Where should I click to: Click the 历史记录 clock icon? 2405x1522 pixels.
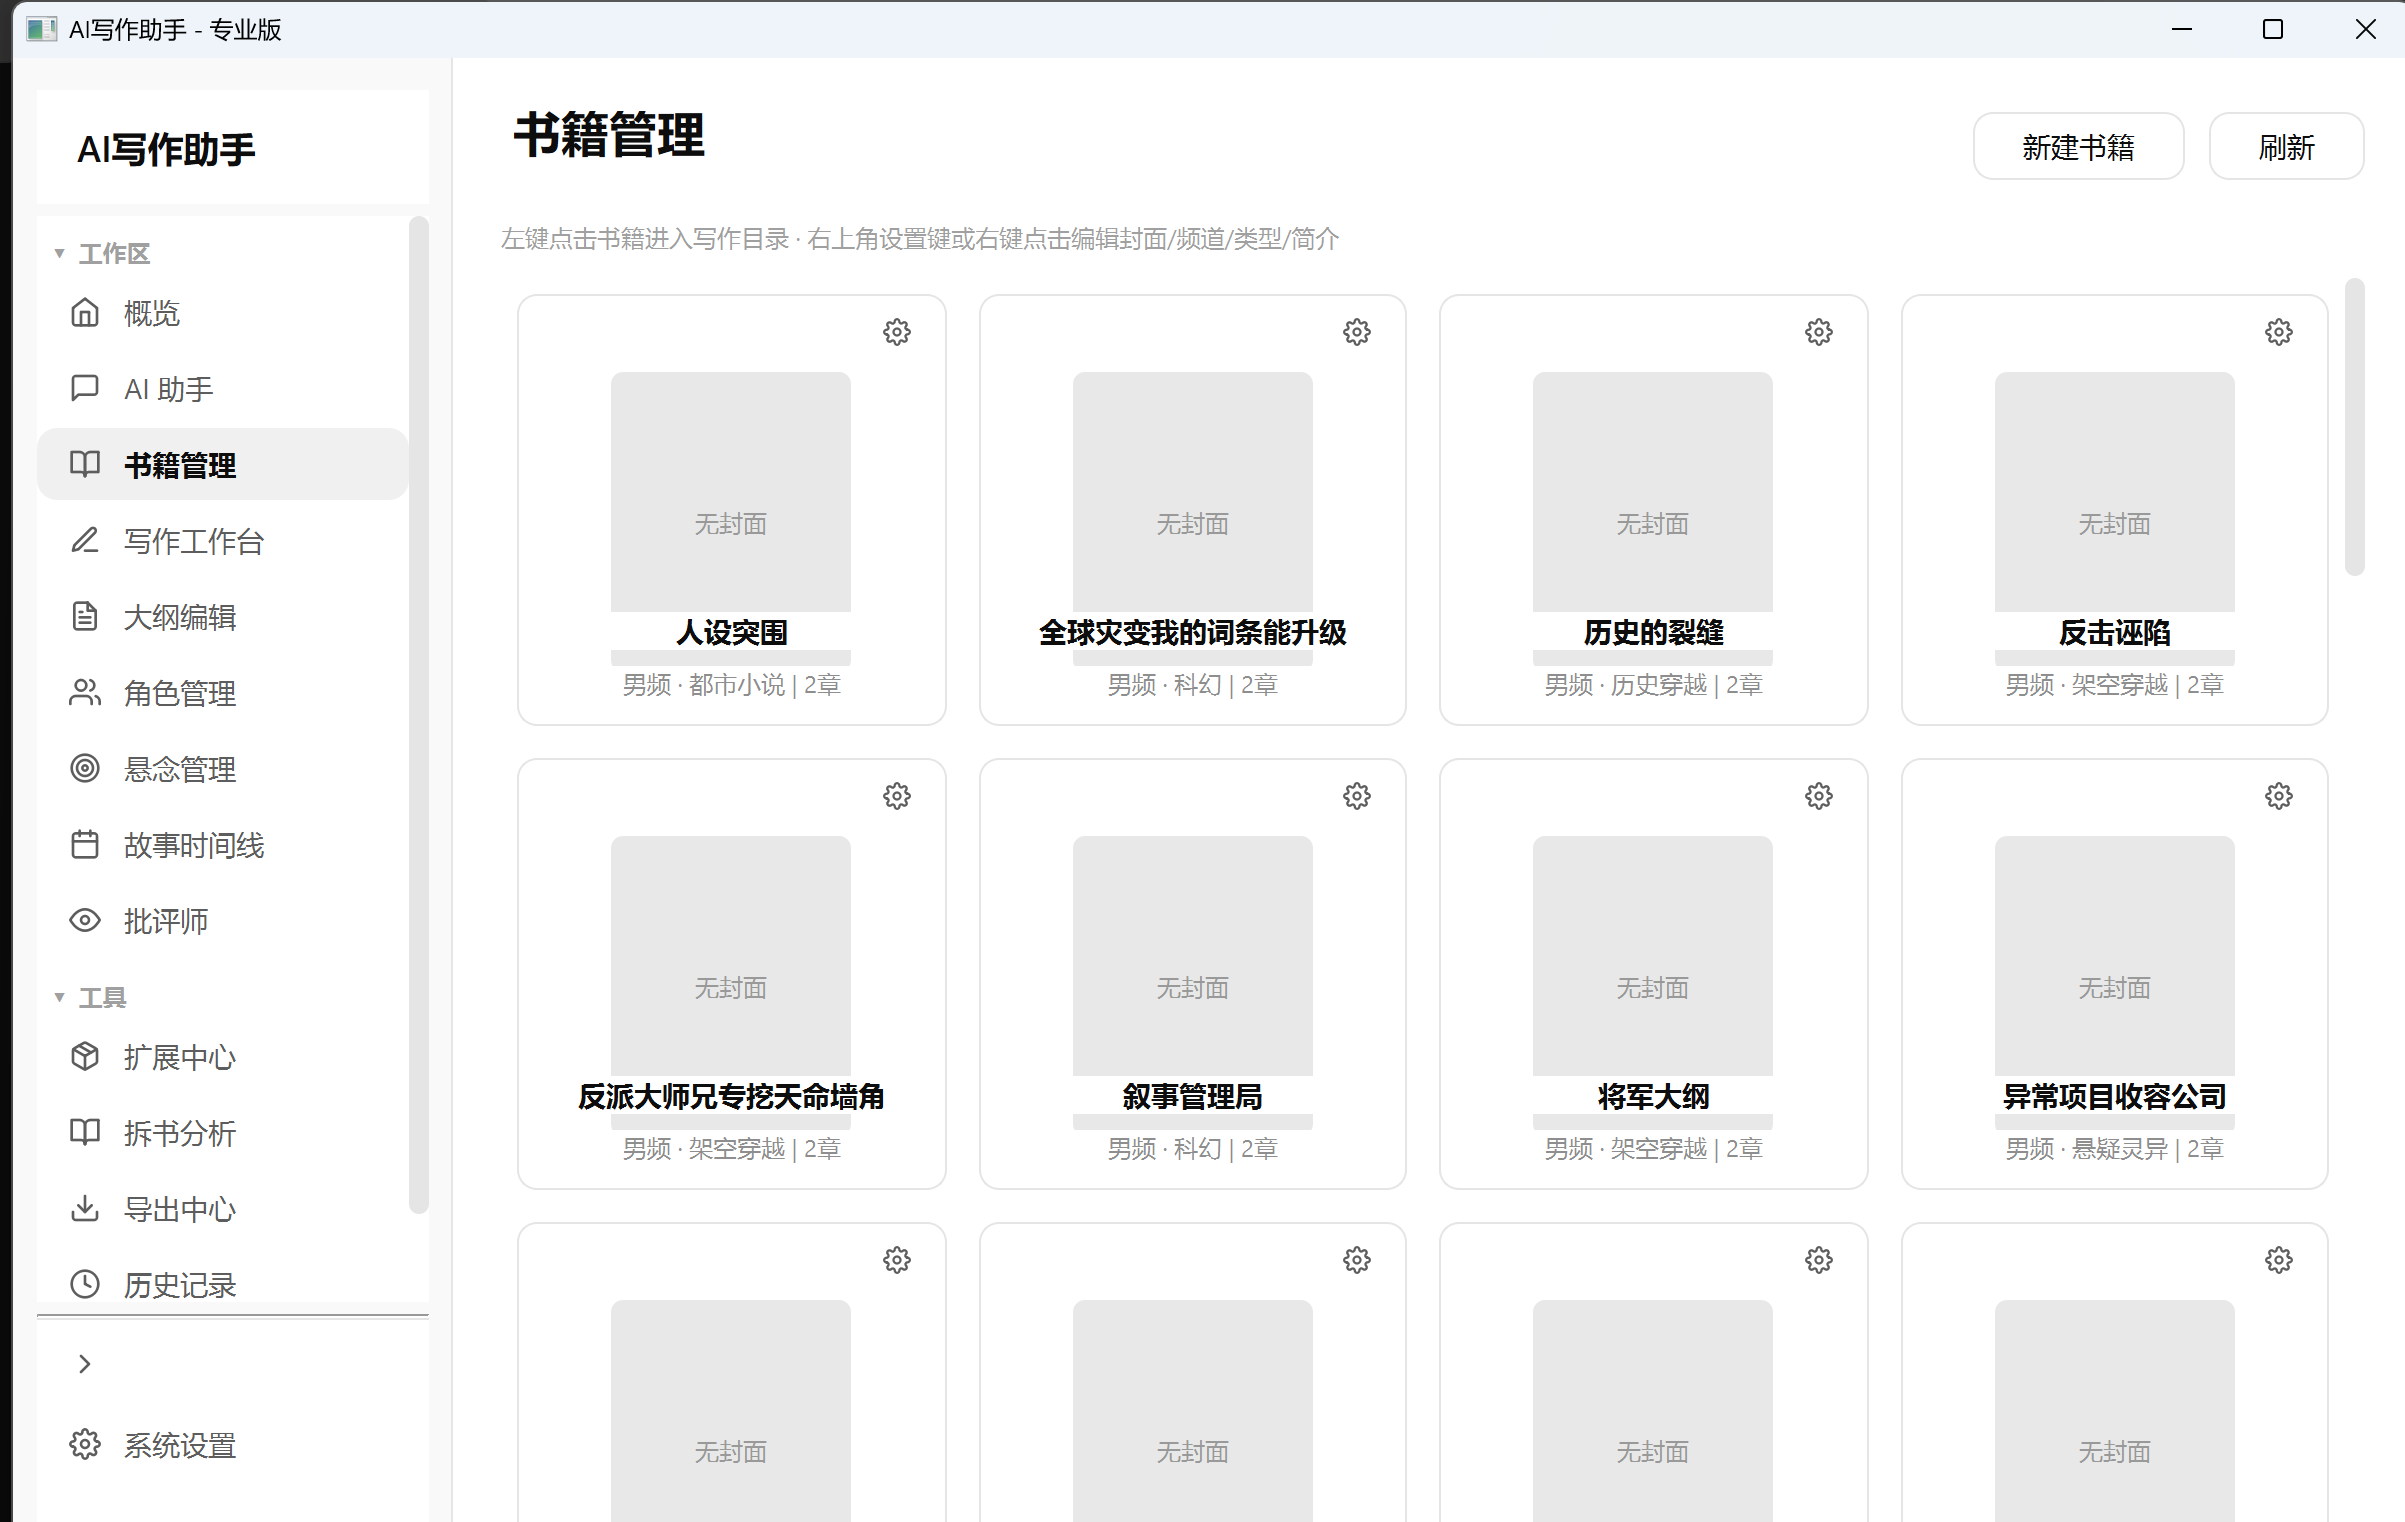[x=85, y=1284]
